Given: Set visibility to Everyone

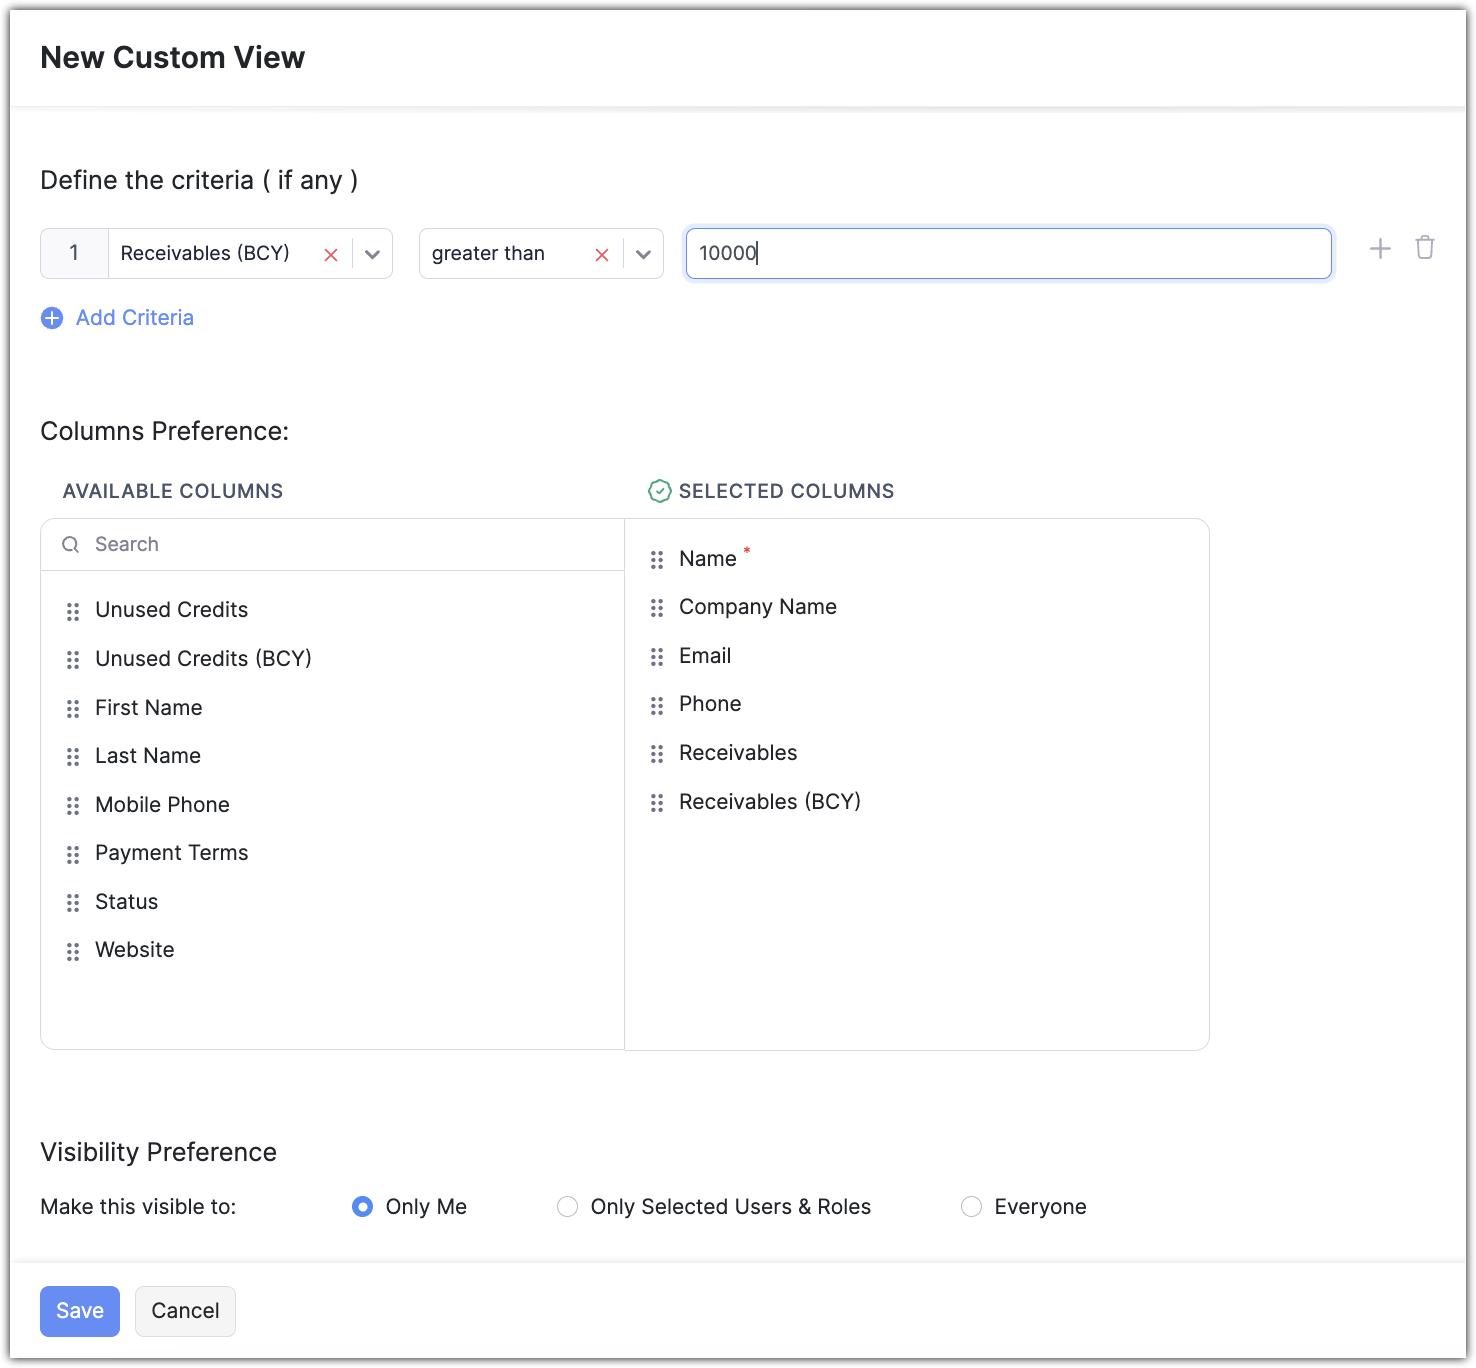Looking at the screenshot, I should click(971, 1207).
